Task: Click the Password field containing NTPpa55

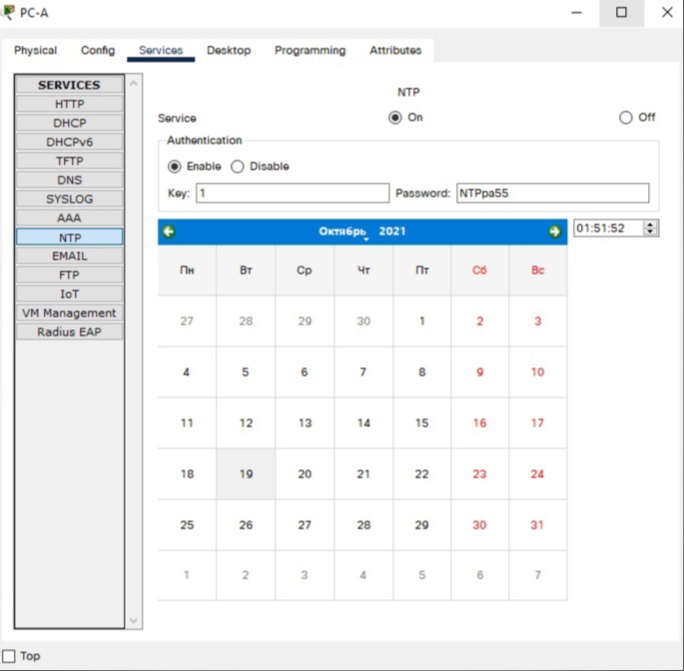Action: point(553,193)
